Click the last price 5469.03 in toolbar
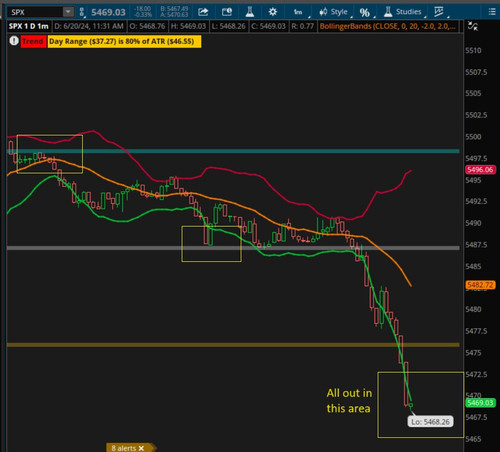Viewport: 500px width, 452px height. [108, 12]
